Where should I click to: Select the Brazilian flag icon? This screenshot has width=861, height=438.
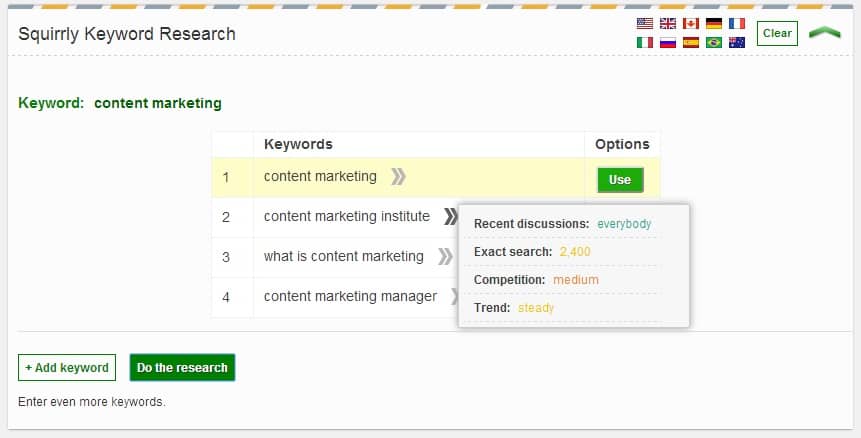(x=714, y=43)
